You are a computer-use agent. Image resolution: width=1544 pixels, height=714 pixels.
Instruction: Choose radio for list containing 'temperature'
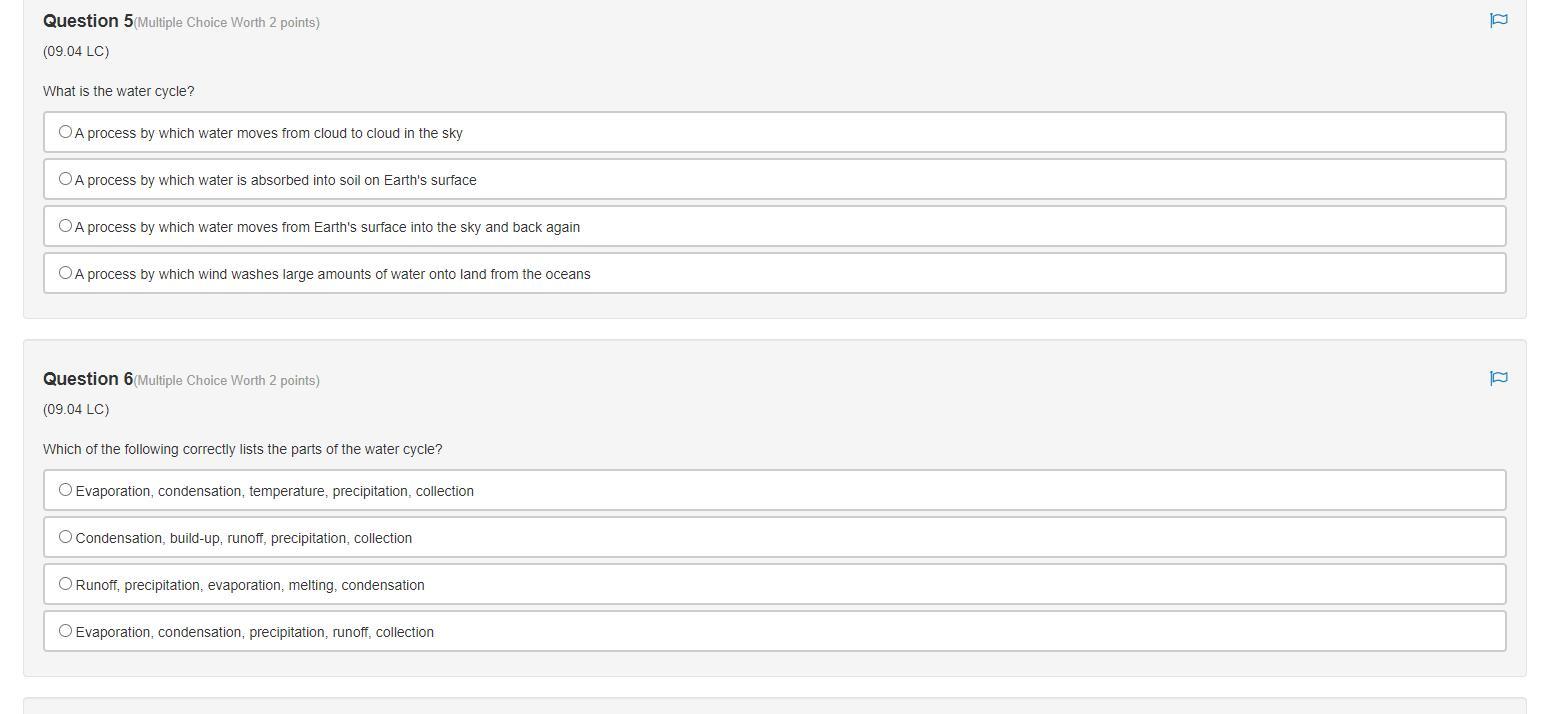(x=65, y=490)
